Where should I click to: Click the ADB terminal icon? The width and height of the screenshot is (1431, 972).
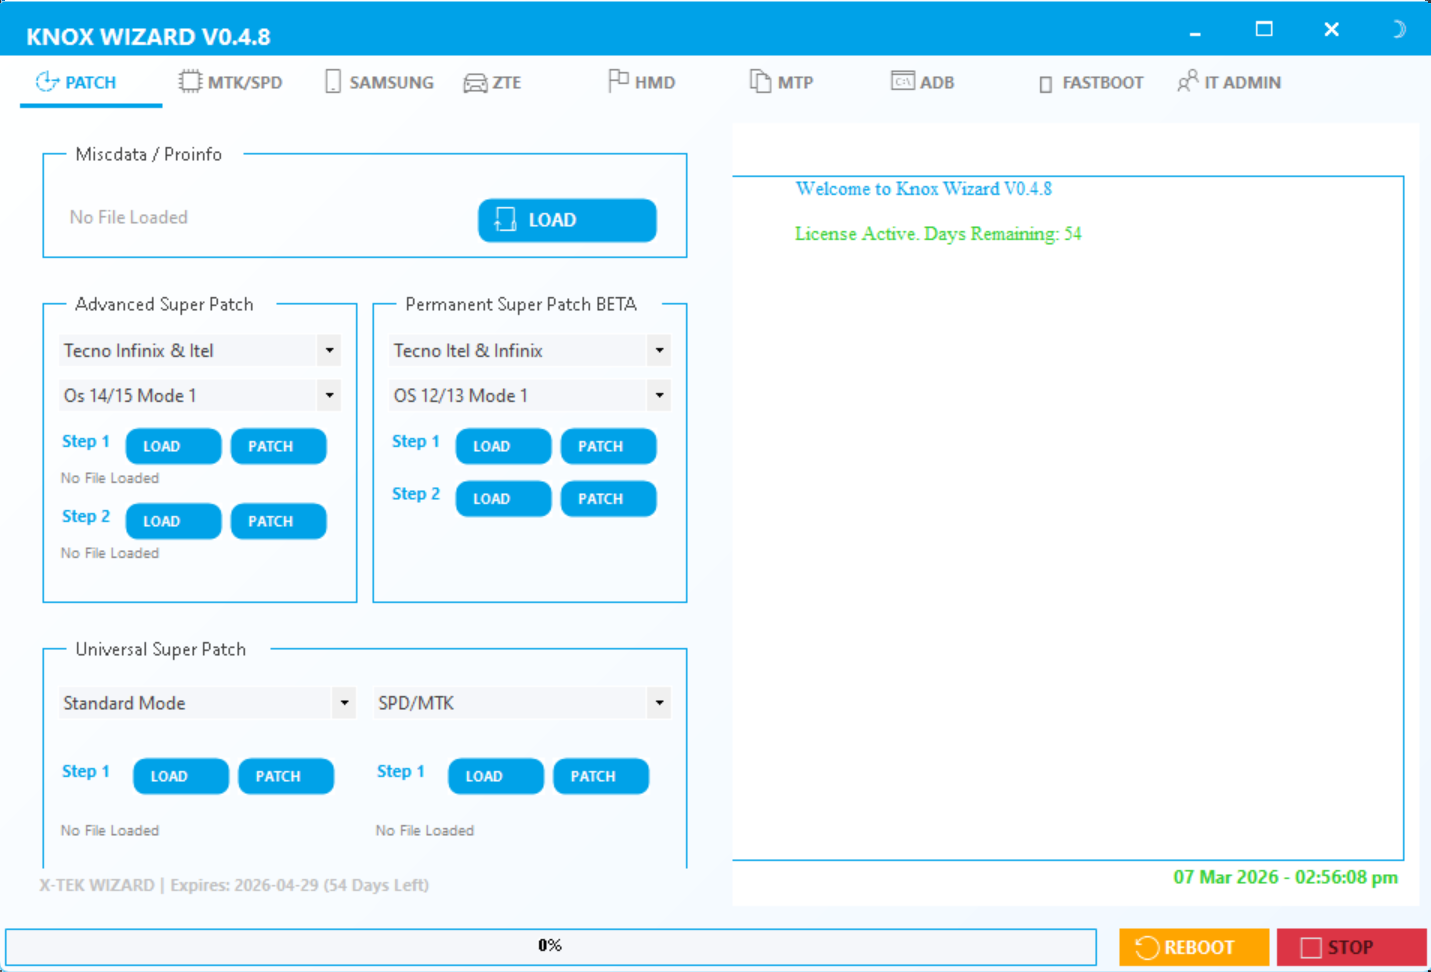click(x=902, y=82)
